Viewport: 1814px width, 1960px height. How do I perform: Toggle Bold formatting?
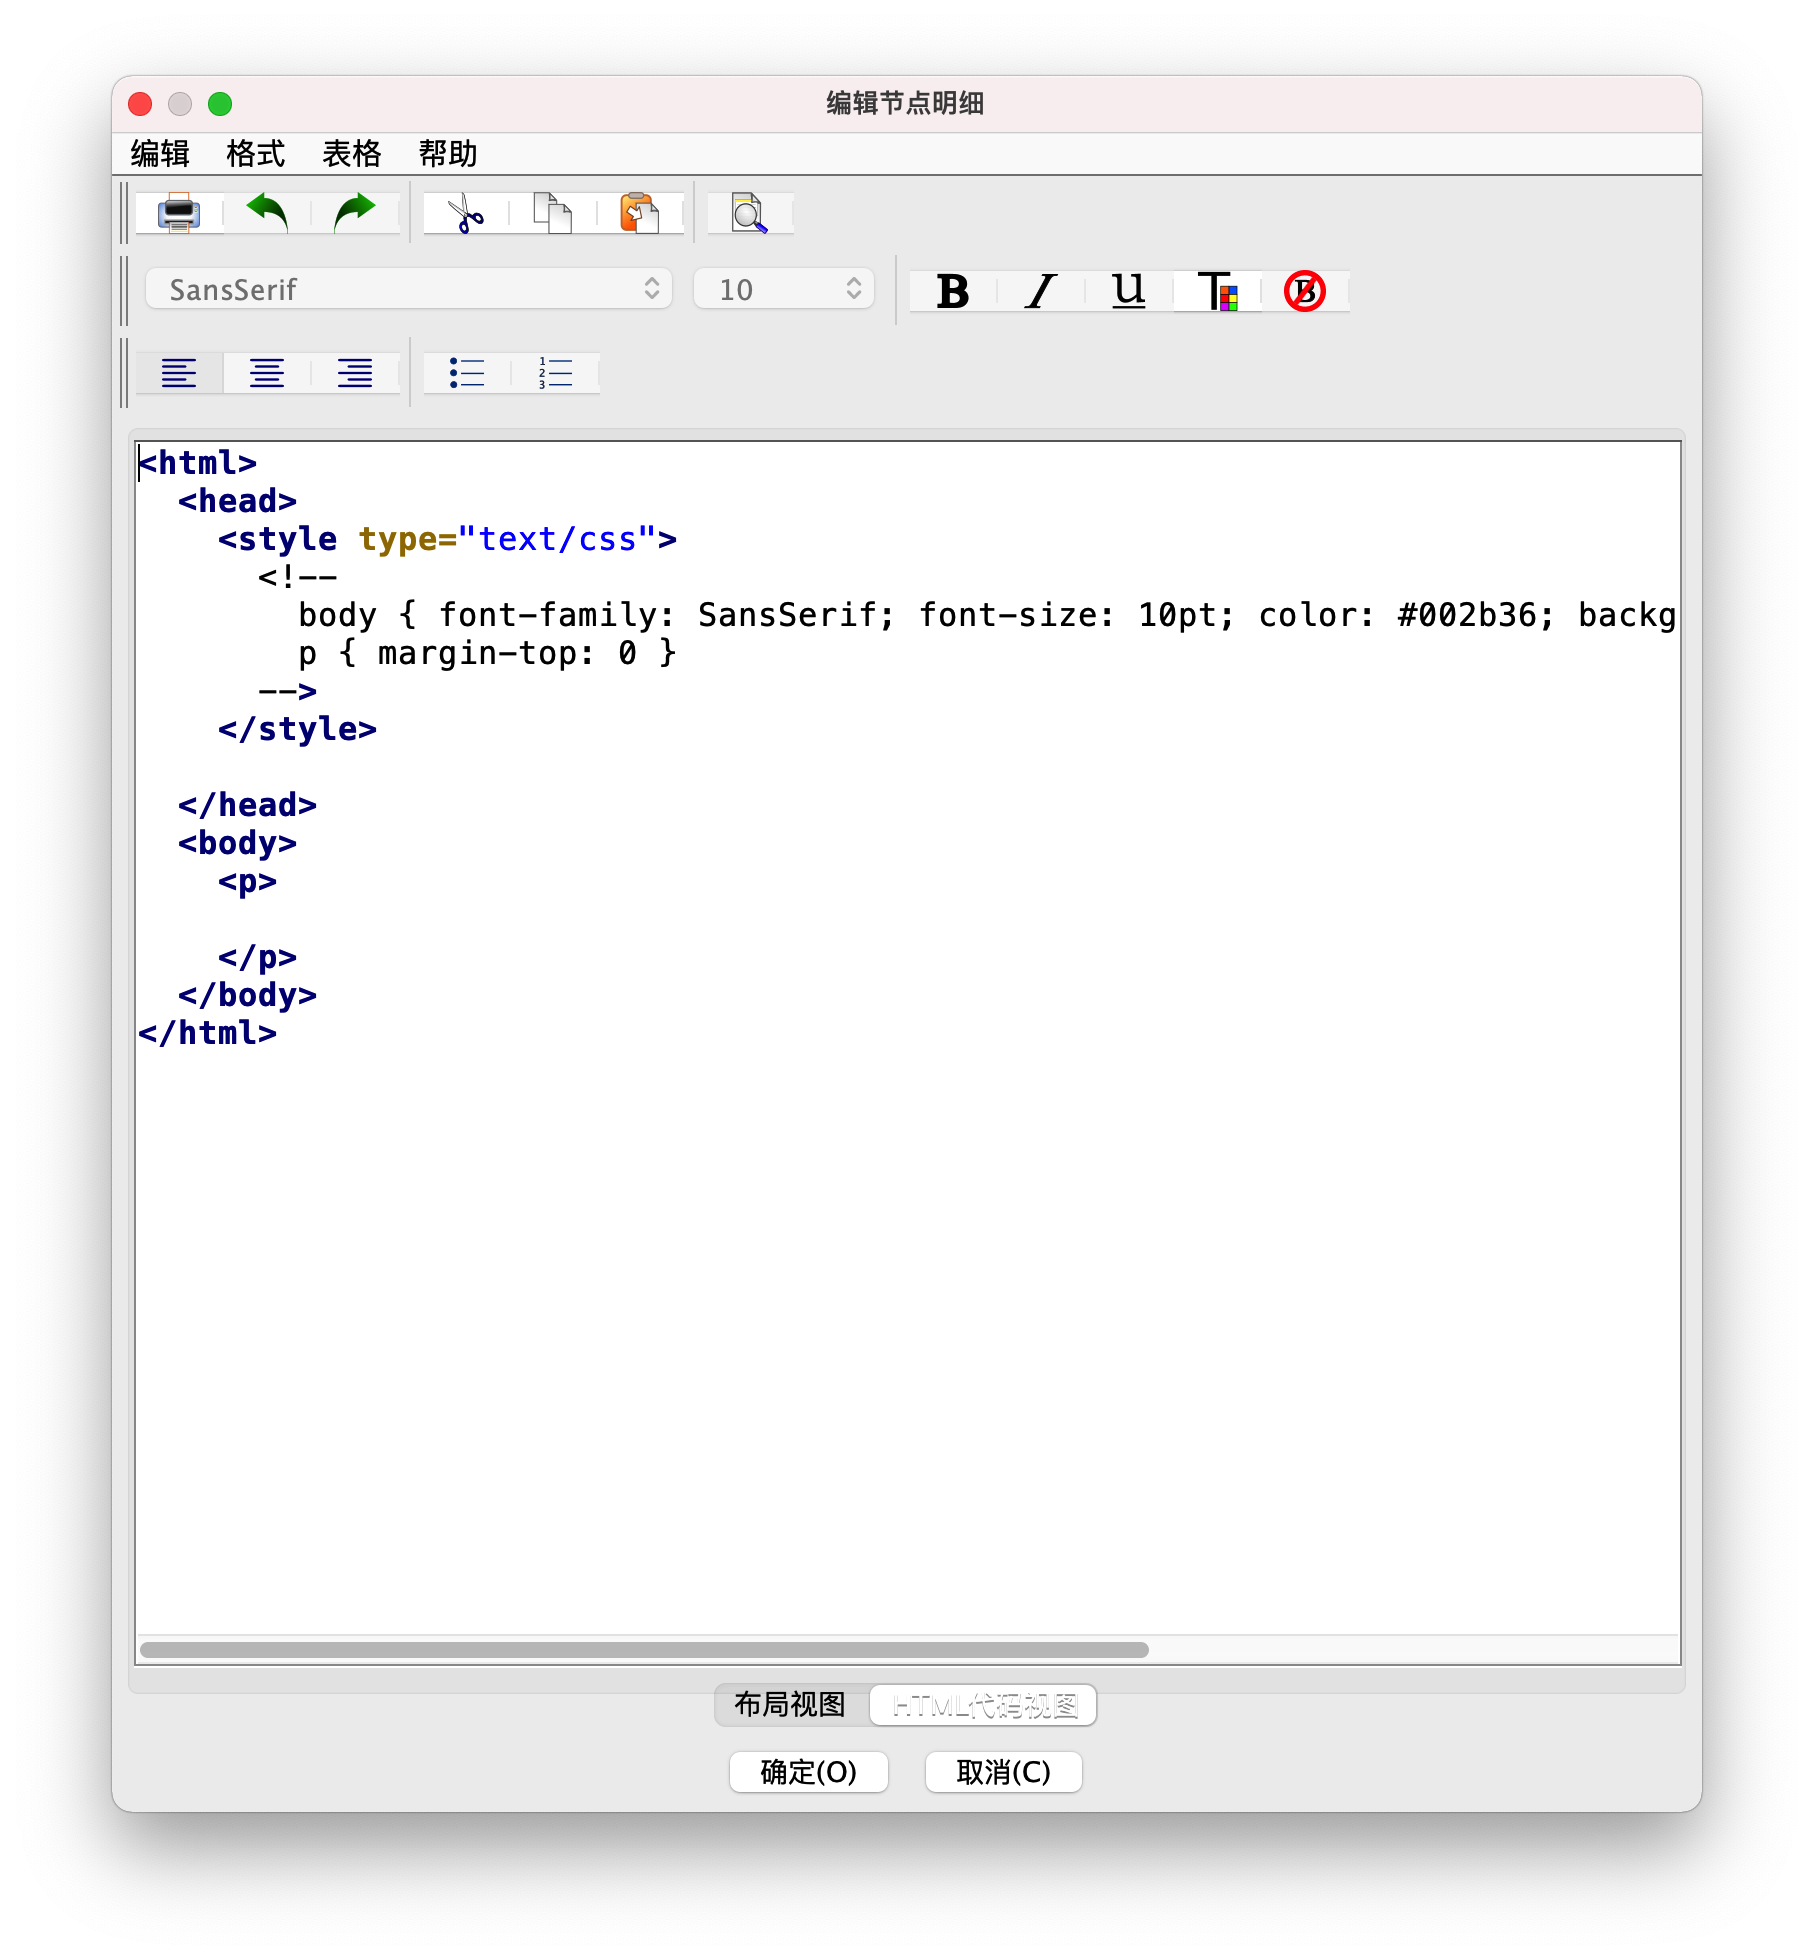(952, 291)
